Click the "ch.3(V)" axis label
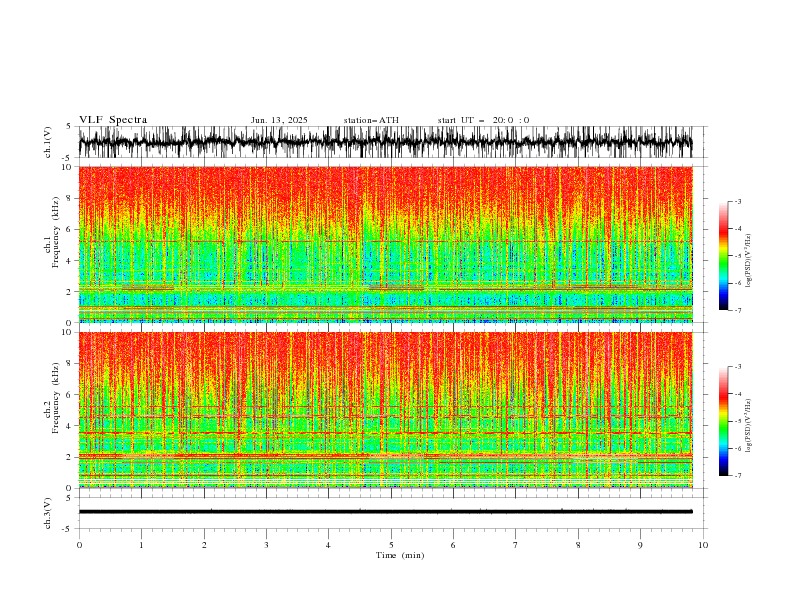Viewport: 792px width, 612px height. (47, 513)
